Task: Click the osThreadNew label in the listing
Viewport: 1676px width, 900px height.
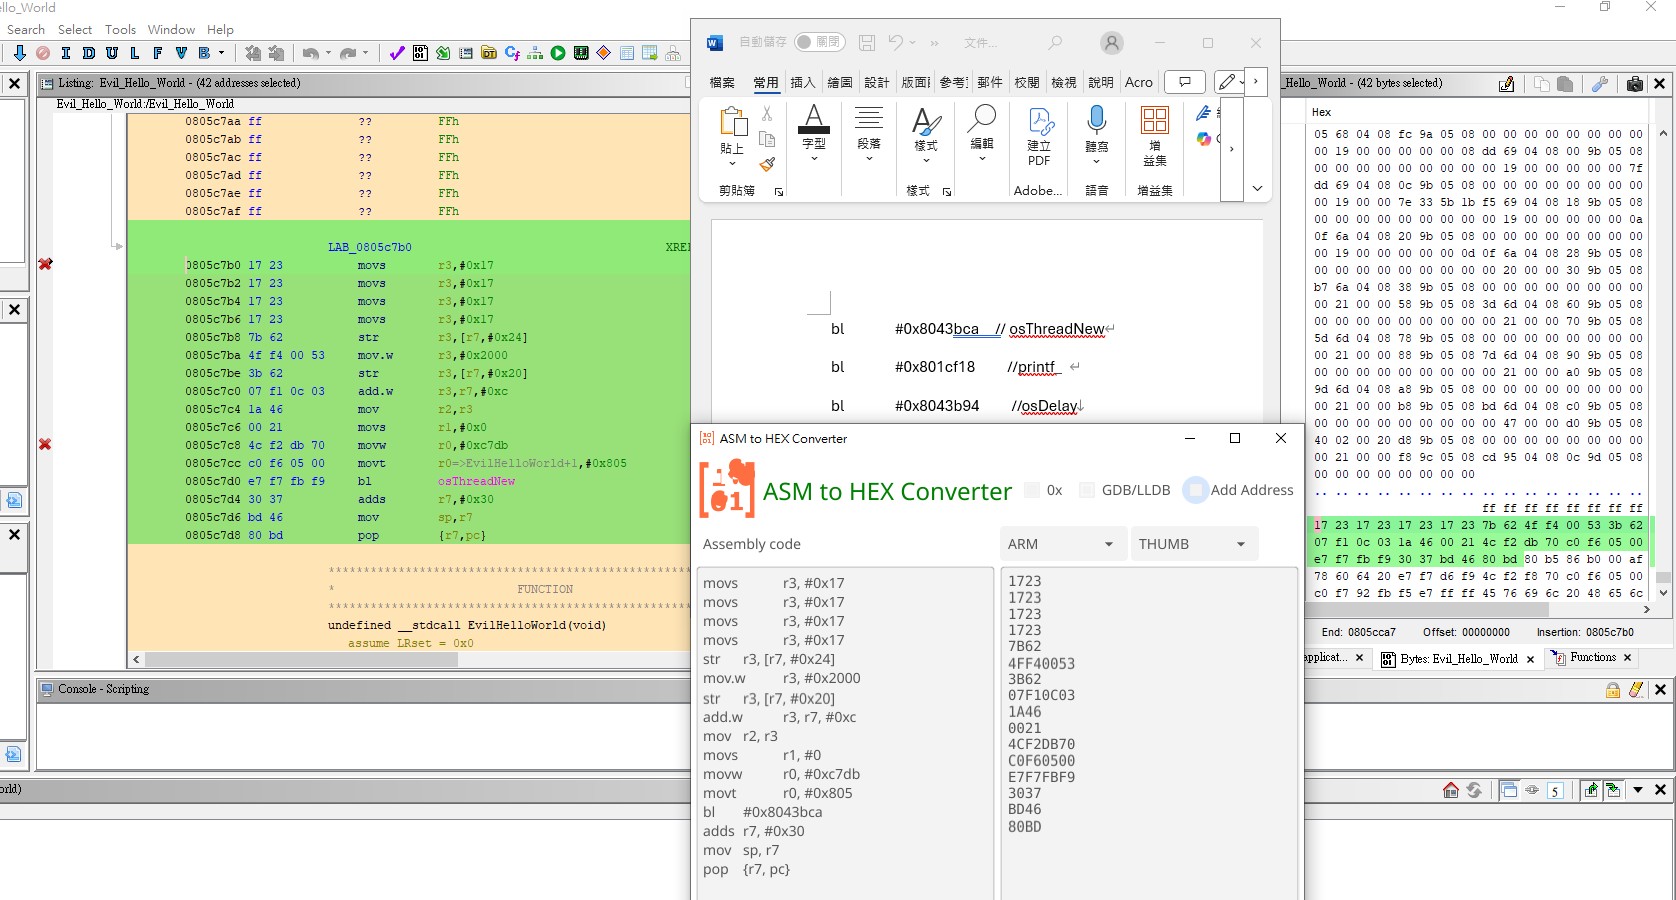Action: 476,481
